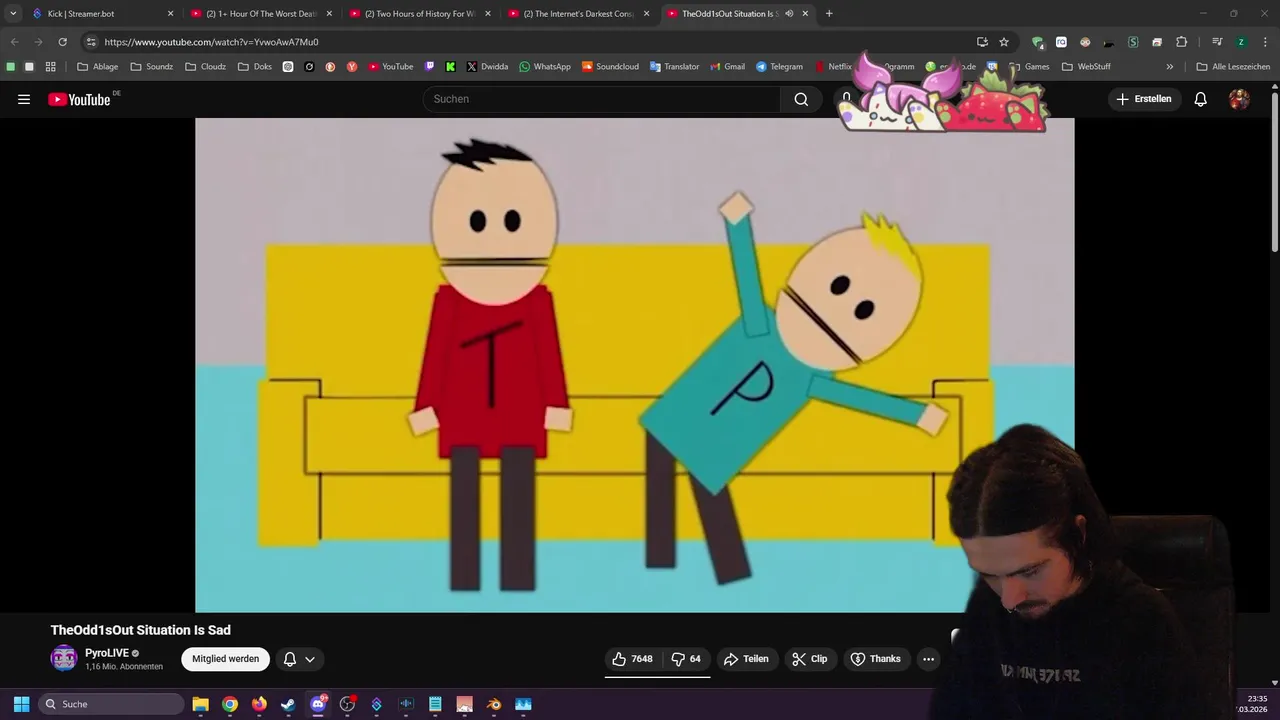The image size is (1280, 720).
Task: Bookmark this page with star icon
Action: [x=1004, y=42]
